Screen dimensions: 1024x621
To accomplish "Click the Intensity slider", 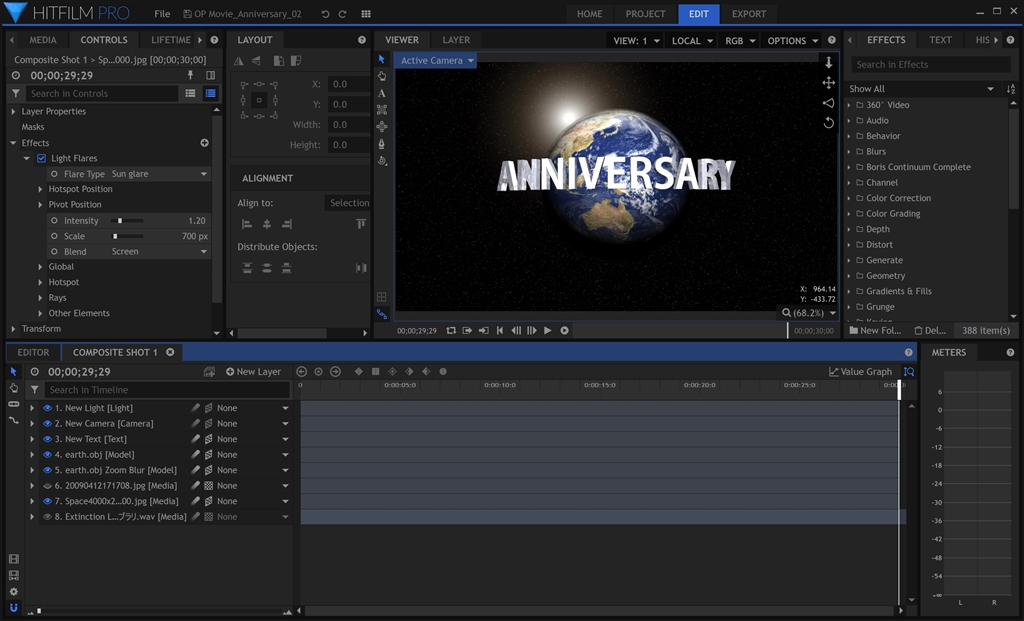I will pos(127,221).
